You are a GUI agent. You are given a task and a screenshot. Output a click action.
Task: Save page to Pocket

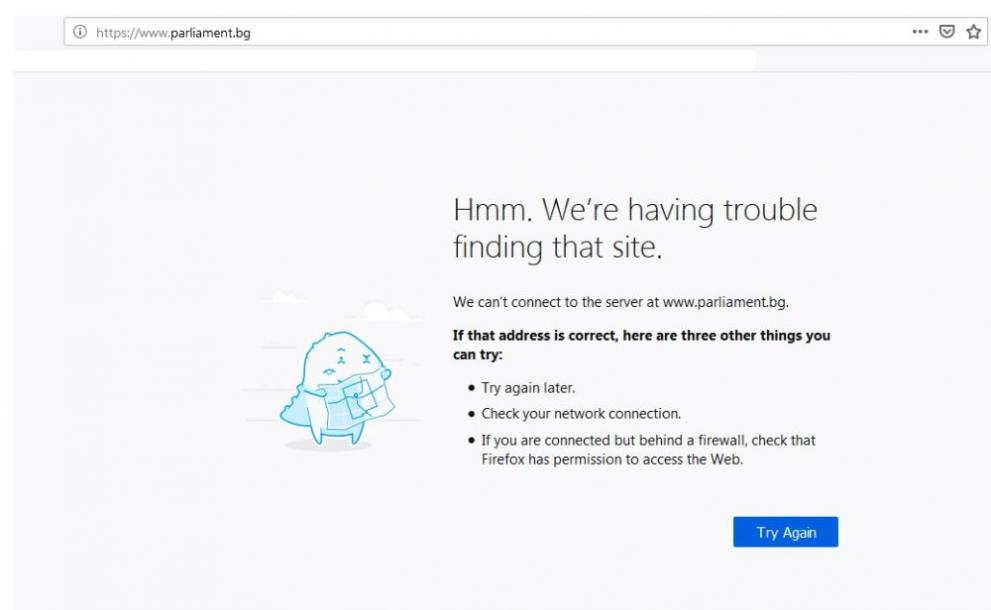[945, 32]
